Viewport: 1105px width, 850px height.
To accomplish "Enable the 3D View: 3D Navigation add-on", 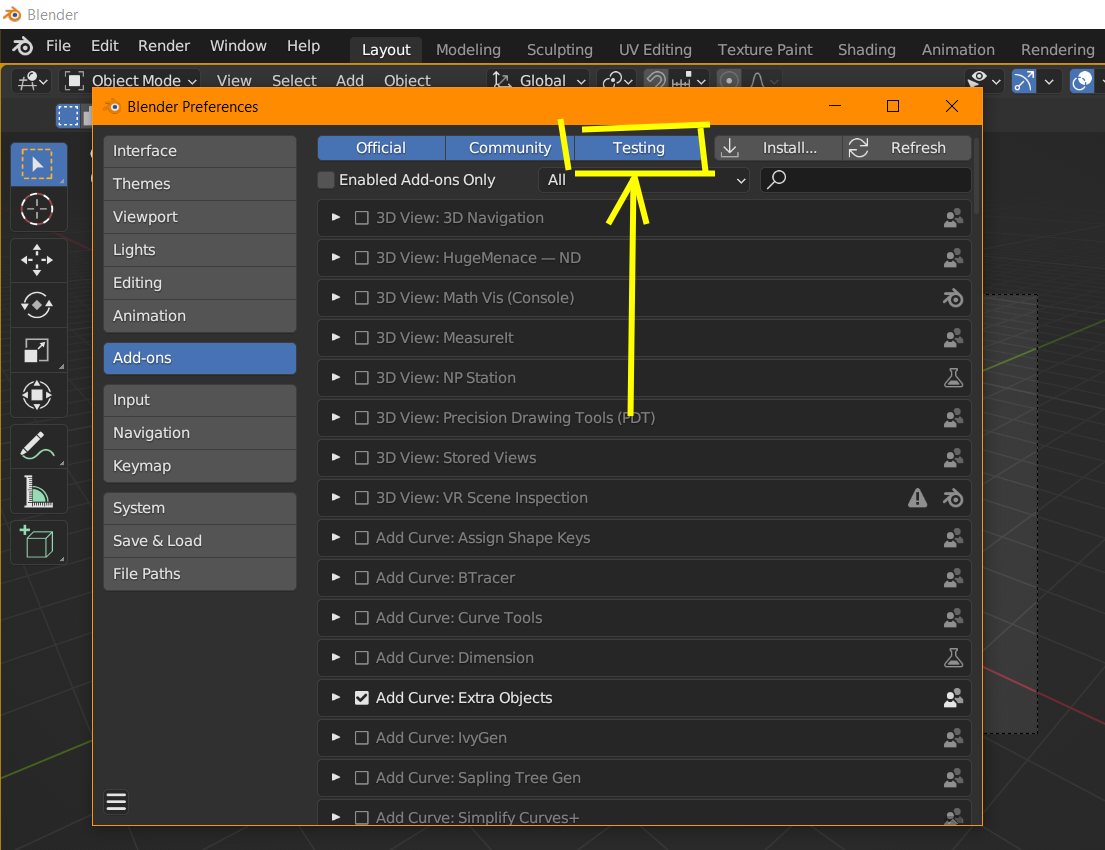I will (x=362, y=218).
